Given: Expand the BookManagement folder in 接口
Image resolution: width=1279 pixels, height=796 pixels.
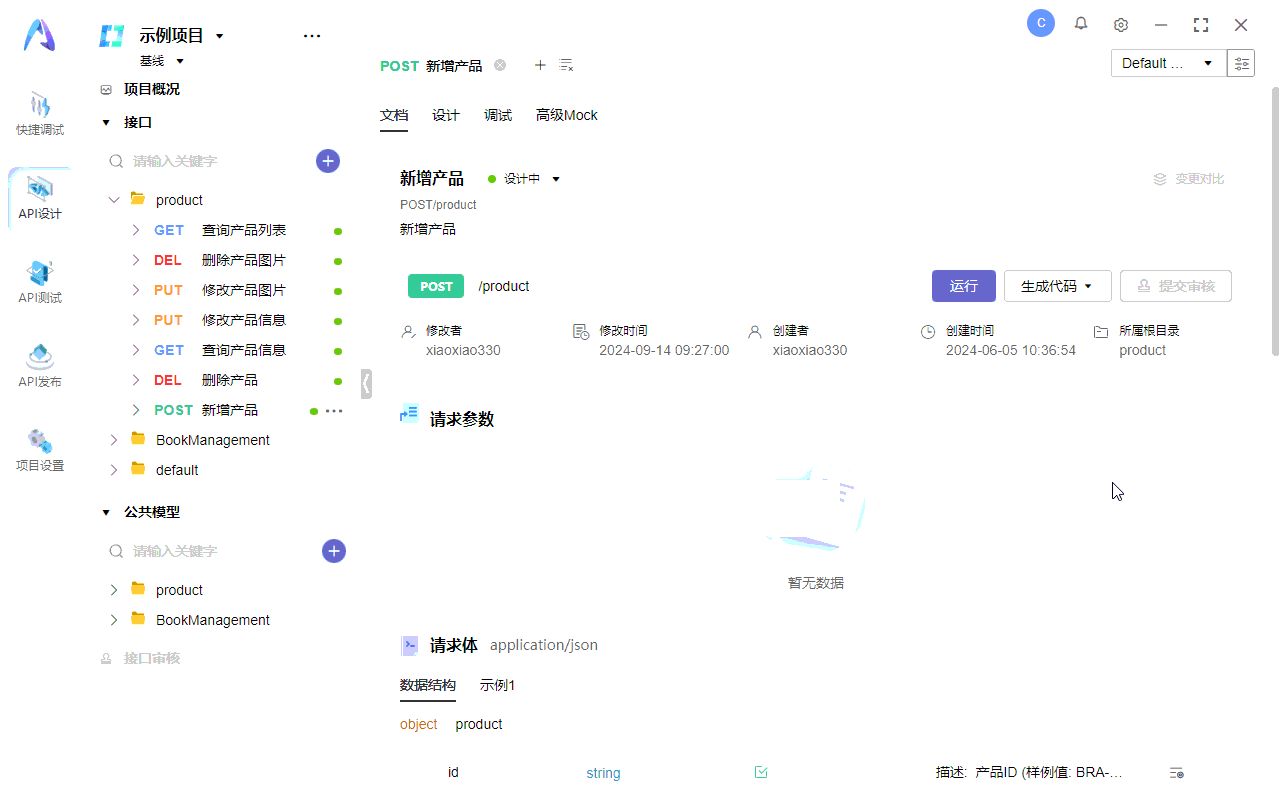Looking at the screenshot, I should point(113,440).
